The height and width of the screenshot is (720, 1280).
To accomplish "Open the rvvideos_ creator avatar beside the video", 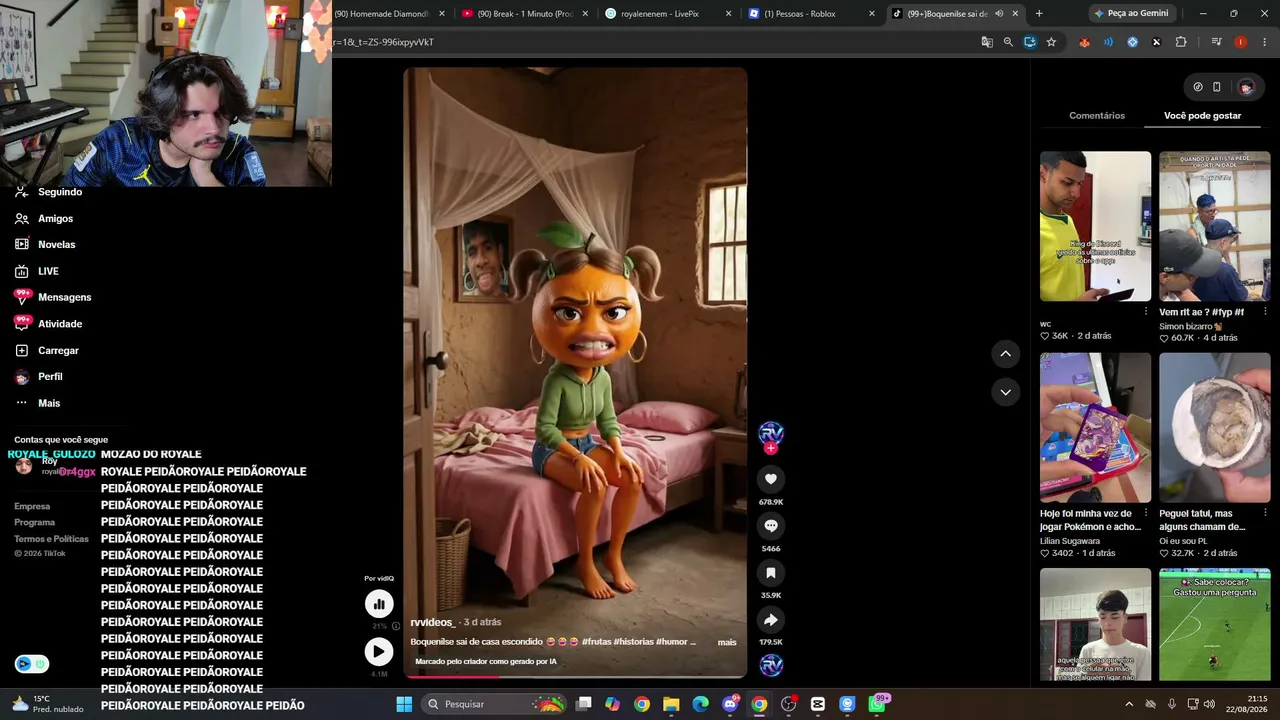I will coord(771,433).
